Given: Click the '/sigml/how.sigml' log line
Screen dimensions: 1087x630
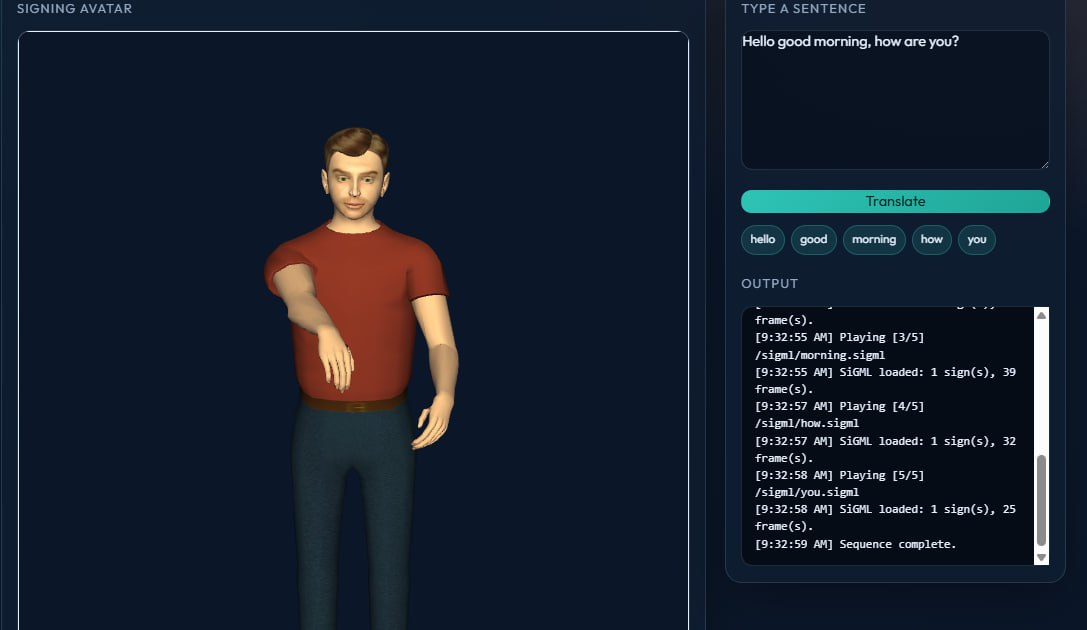Looking at the screenshot, I should [806, 423].
